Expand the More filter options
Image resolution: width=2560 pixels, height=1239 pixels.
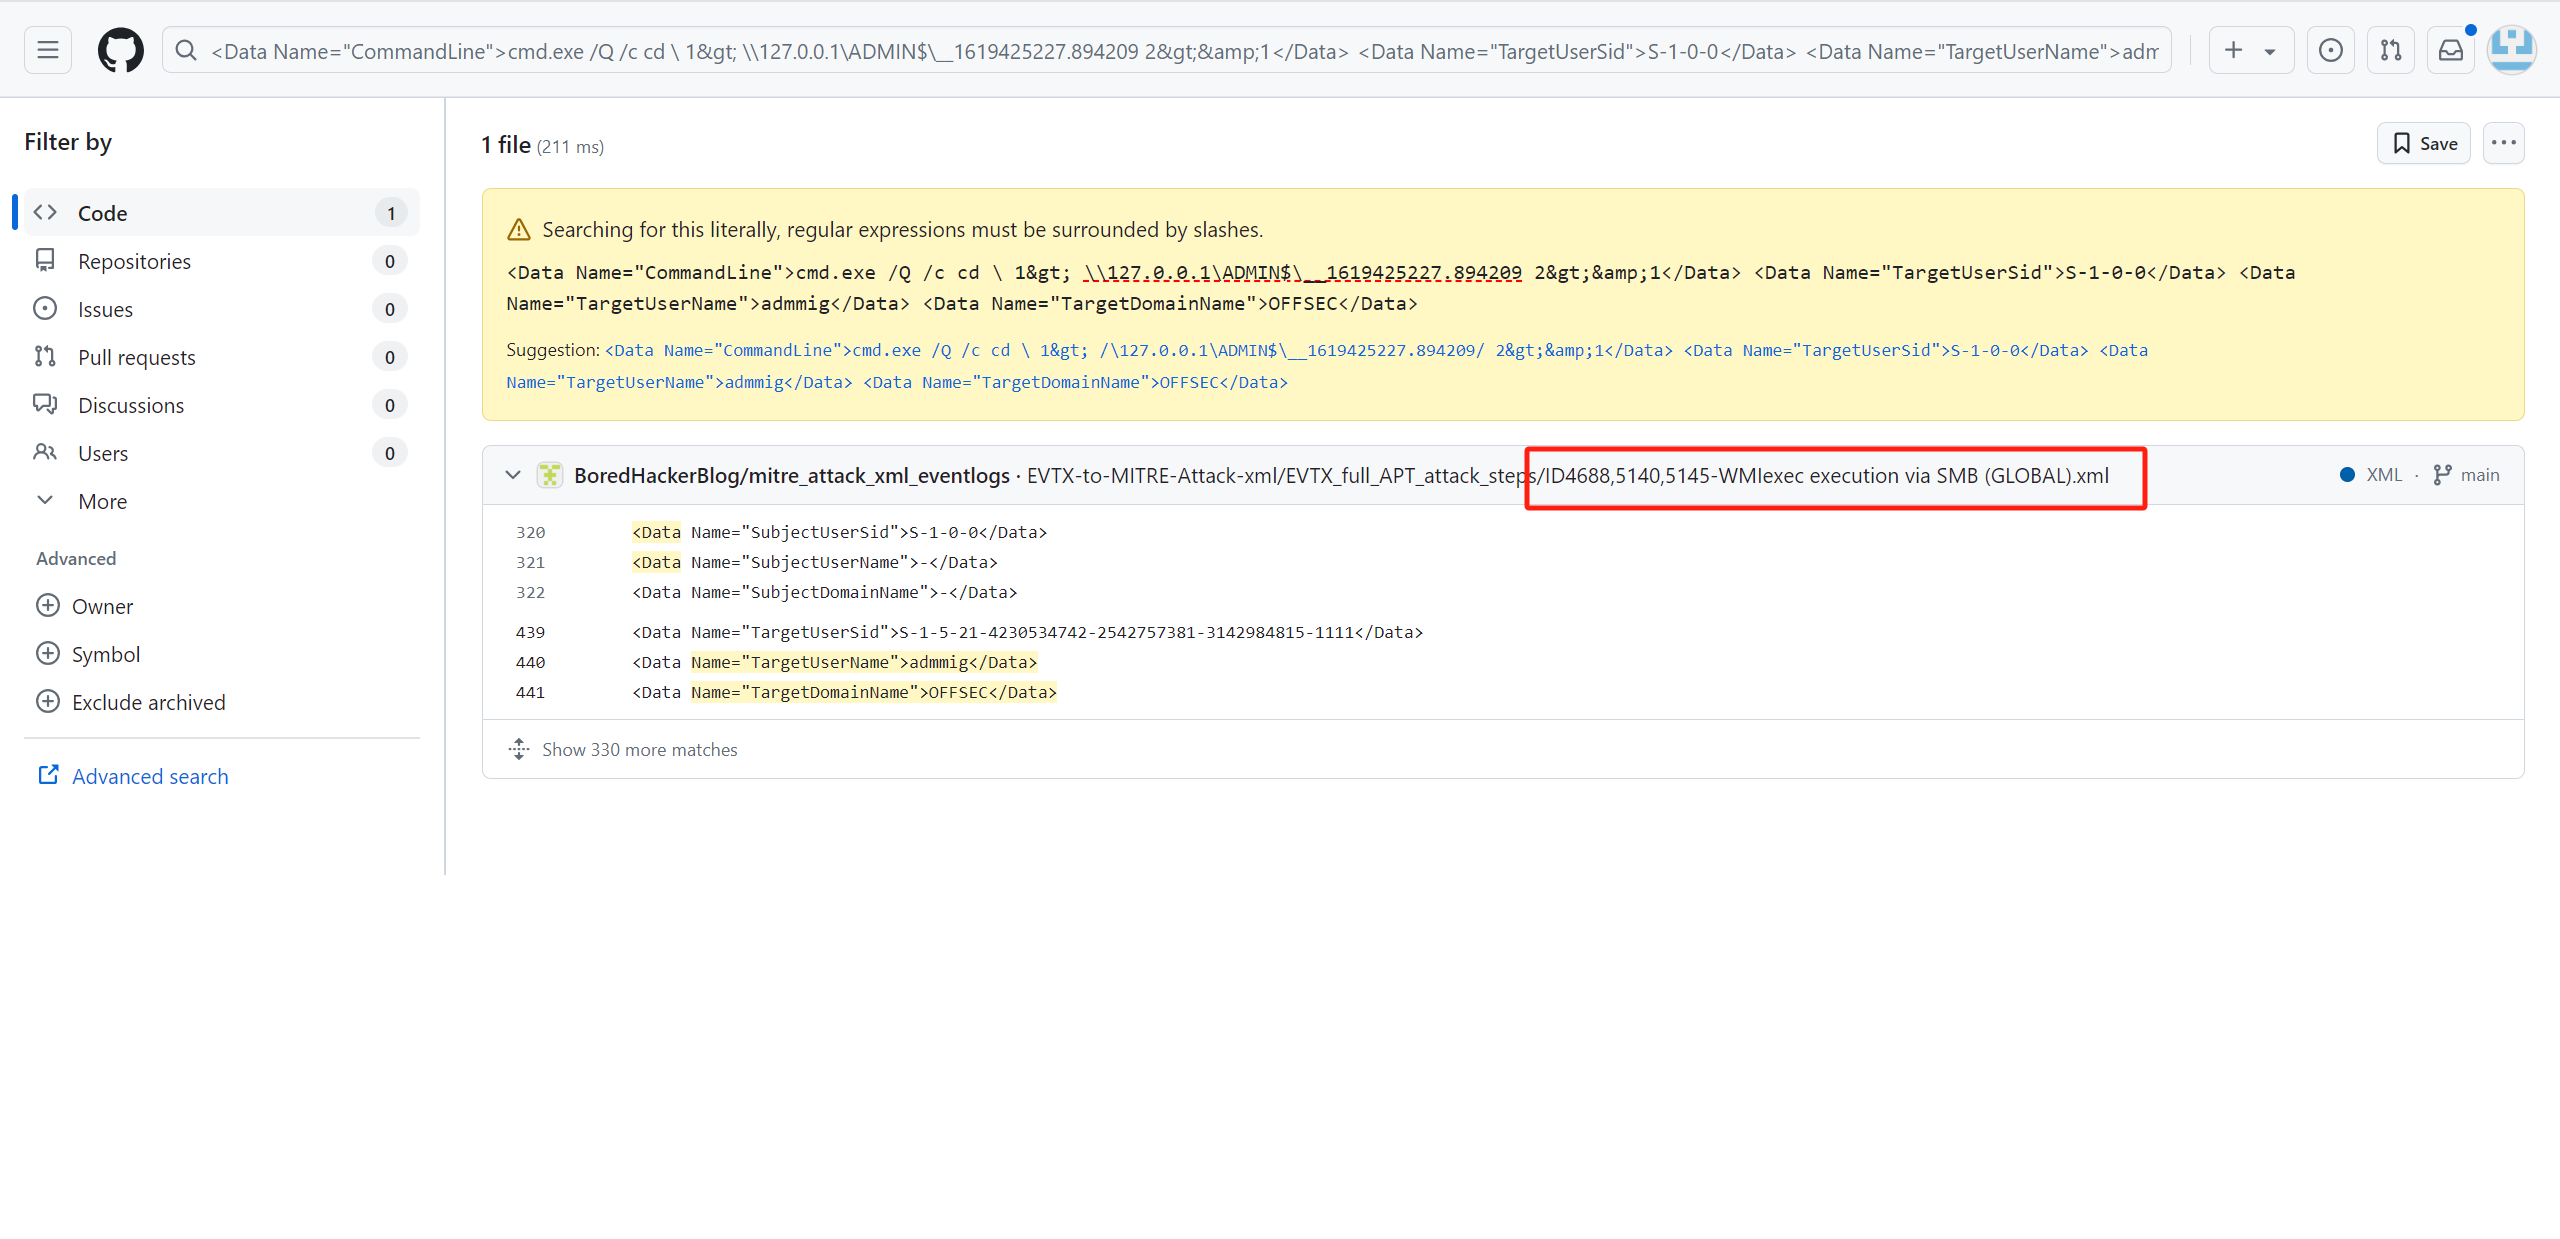tap(102, 501)
